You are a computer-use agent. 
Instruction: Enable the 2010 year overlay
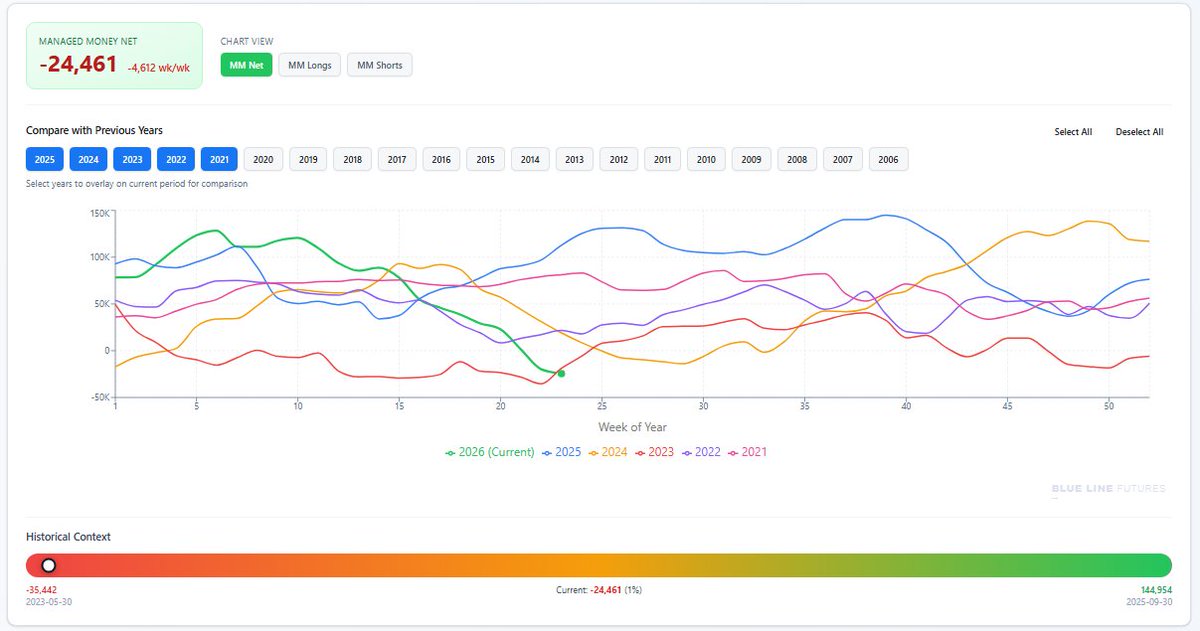707,159
